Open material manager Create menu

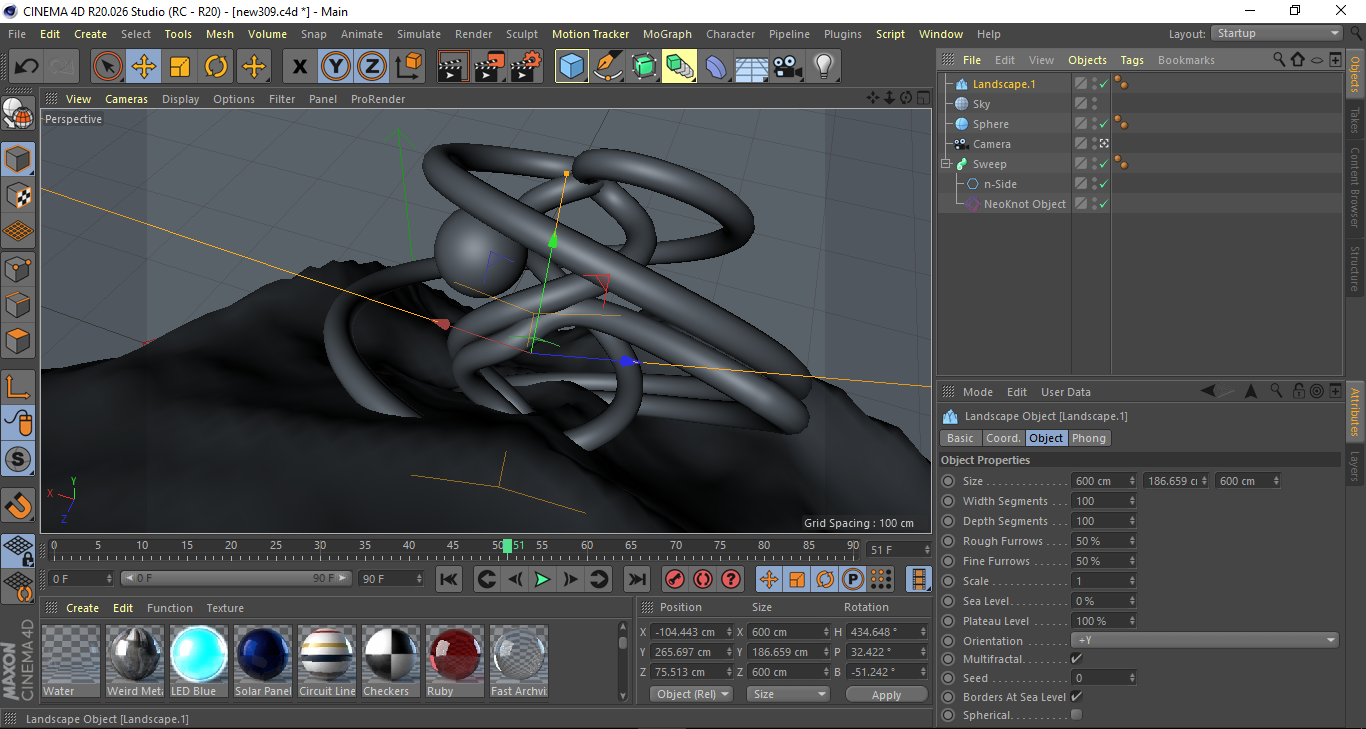[x=82, y=608]
